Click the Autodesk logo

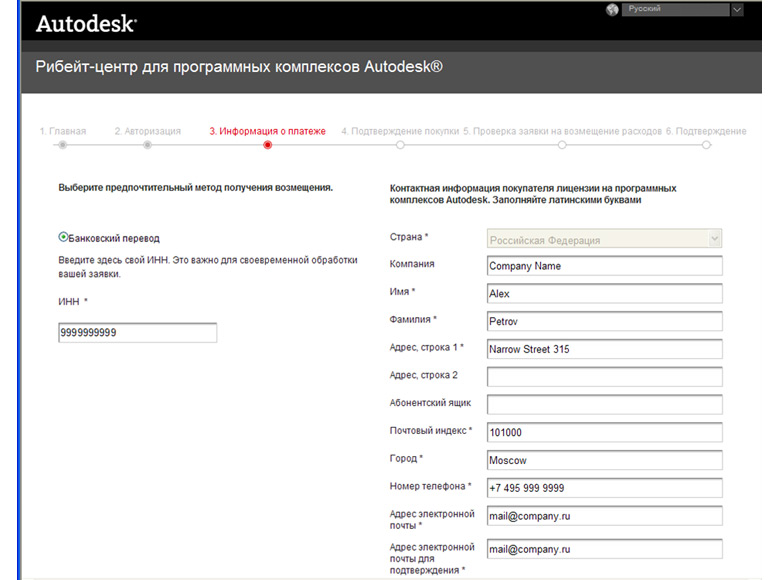(x=86, y=24)
